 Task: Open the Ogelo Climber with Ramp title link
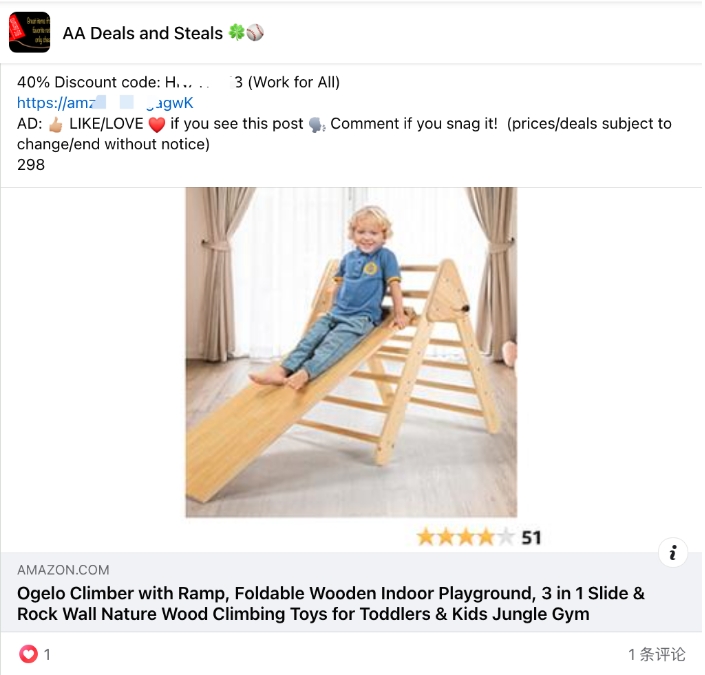[x=331, y=603]
